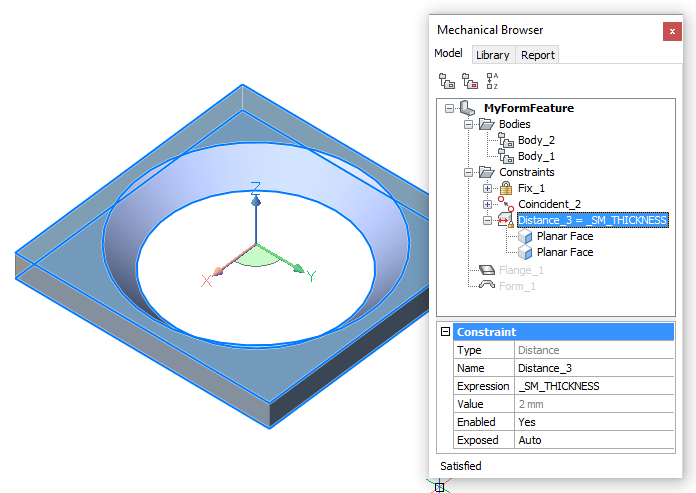Expand the Coincident_2 constraint node

[x=487, y=204]
